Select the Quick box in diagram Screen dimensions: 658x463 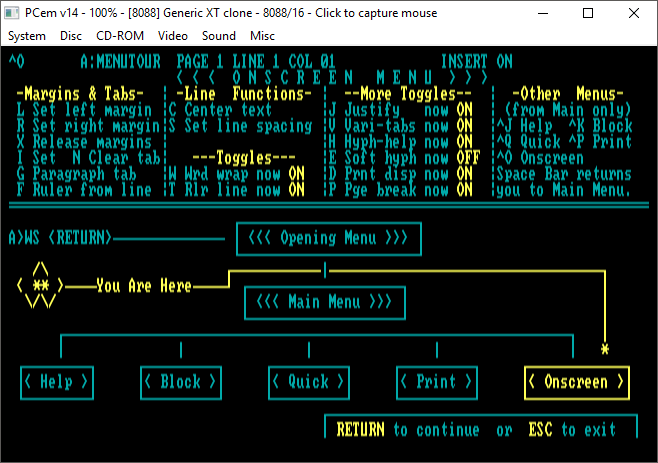point(309,382)
